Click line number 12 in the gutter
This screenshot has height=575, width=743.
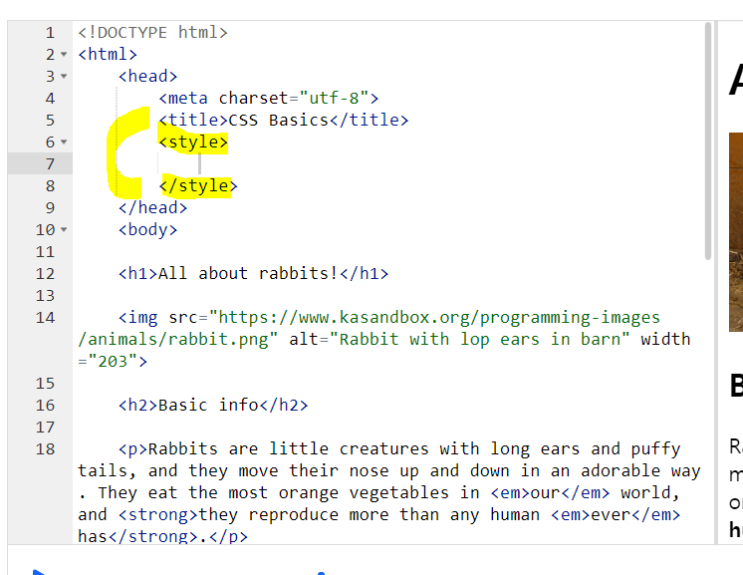click(45, 274)
